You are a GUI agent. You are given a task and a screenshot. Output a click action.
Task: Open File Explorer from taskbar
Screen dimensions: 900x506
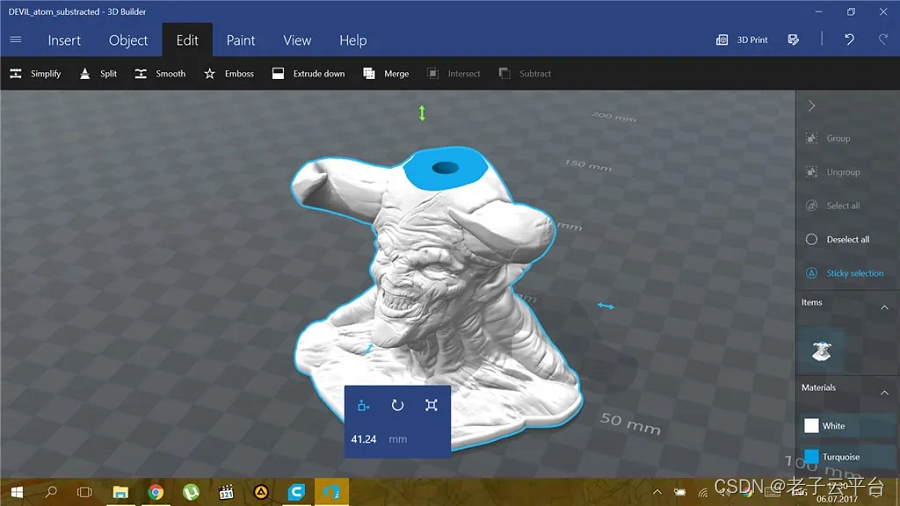point(120,492)
